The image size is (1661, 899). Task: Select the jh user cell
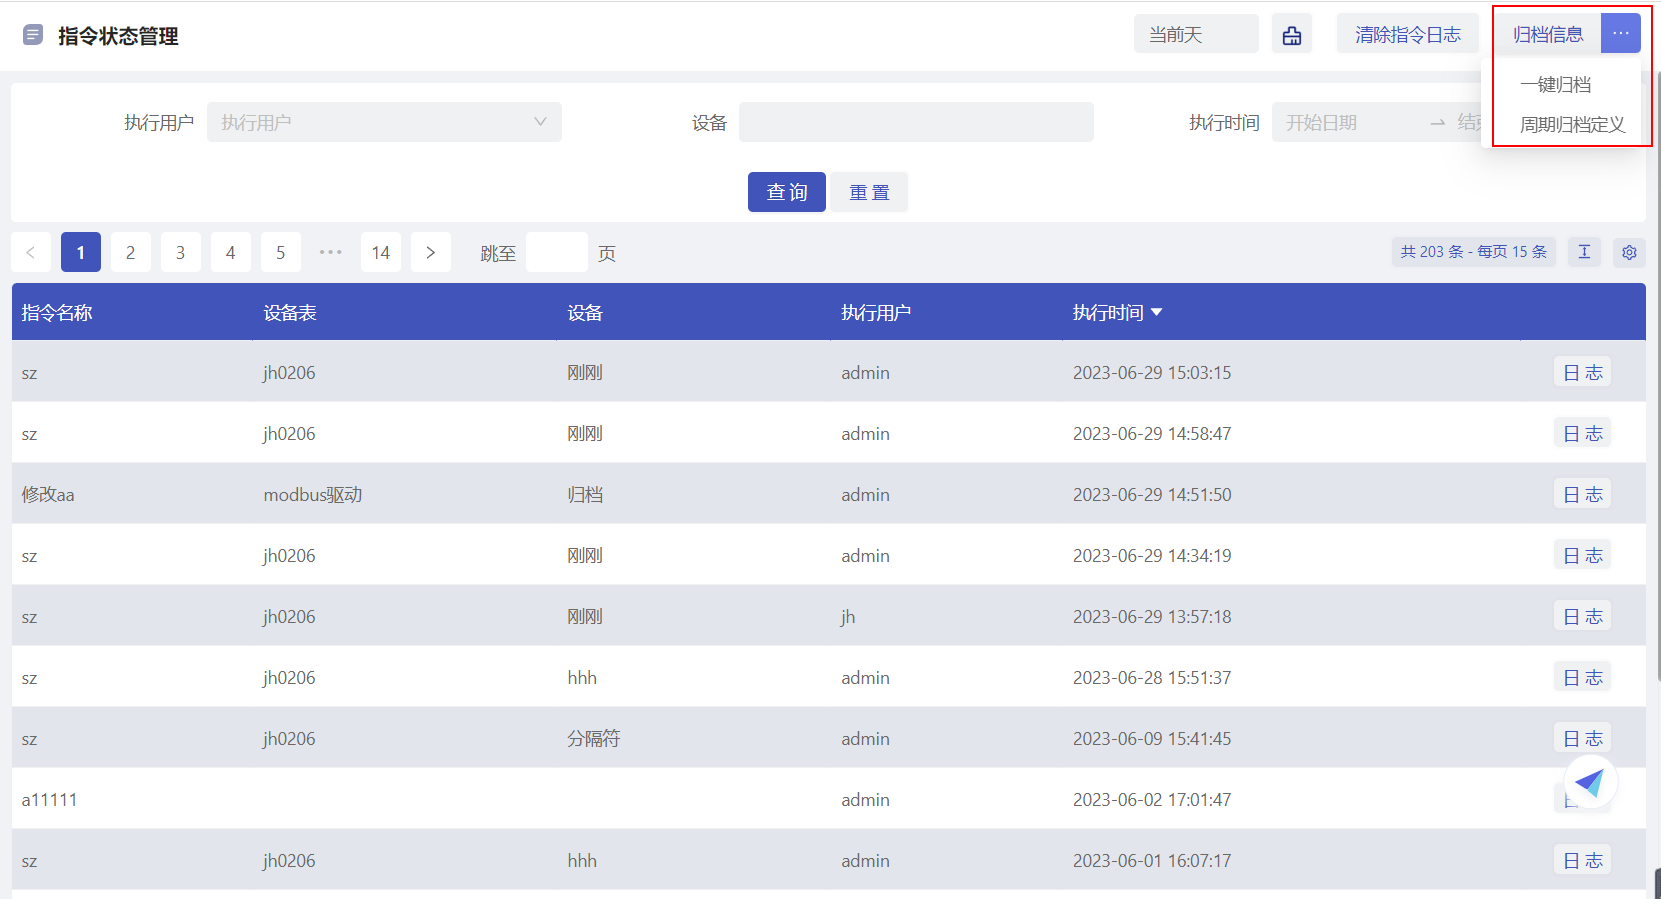coord(848,616)
